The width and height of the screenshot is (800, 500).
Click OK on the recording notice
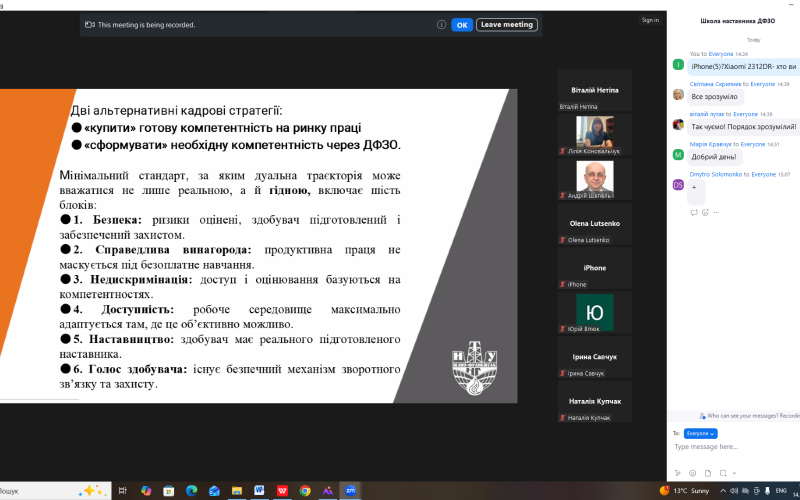tap(462, 25)
